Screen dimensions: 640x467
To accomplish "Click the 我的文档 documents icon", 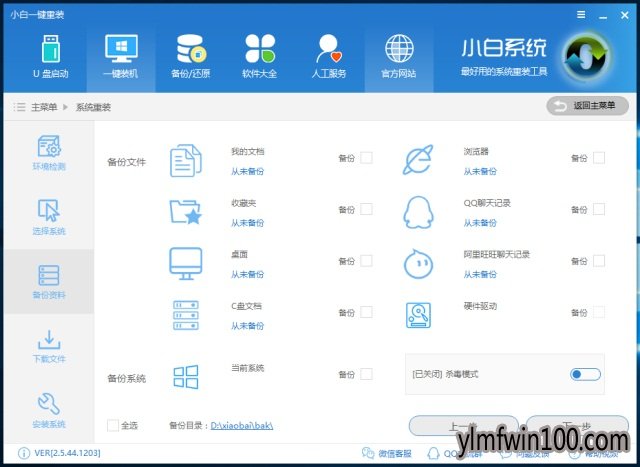I will coord(186,160).
